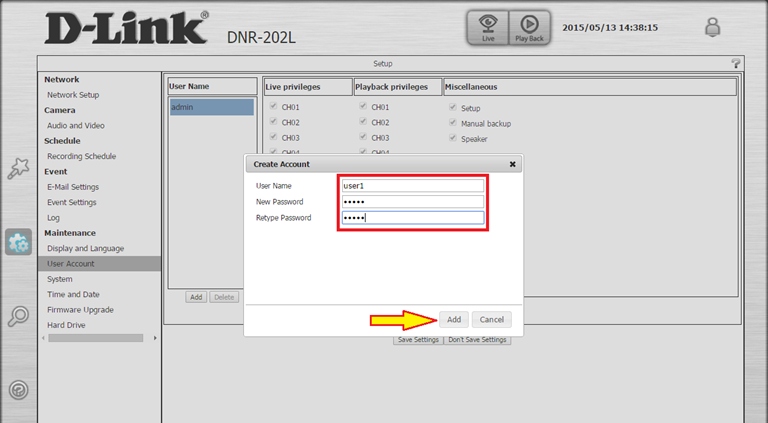Open Firmware Upgrade page

pyautogui.click(x=80, y=310)
